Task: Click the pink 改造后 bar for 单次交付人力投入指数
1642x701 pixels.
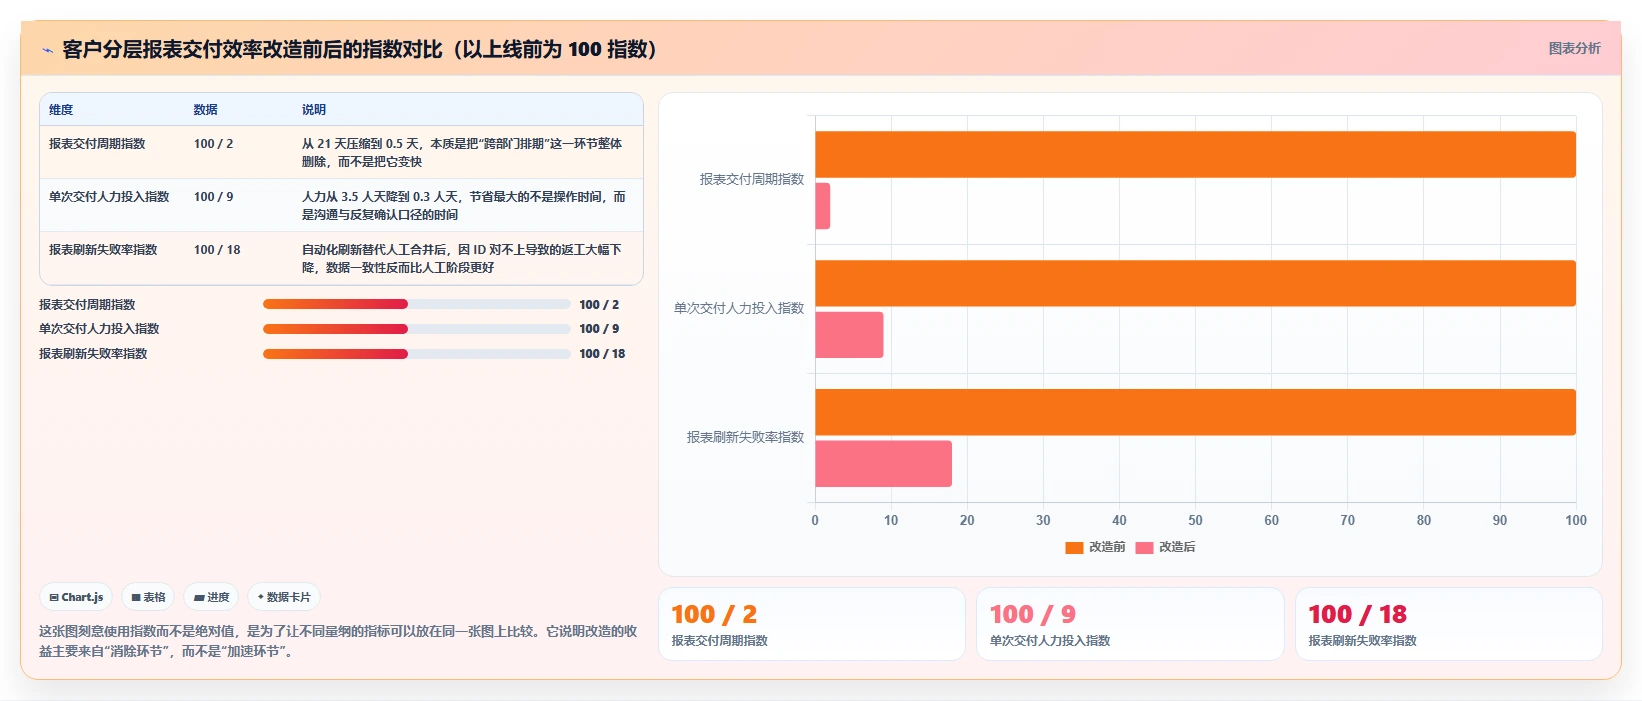Action: point(849,335)
